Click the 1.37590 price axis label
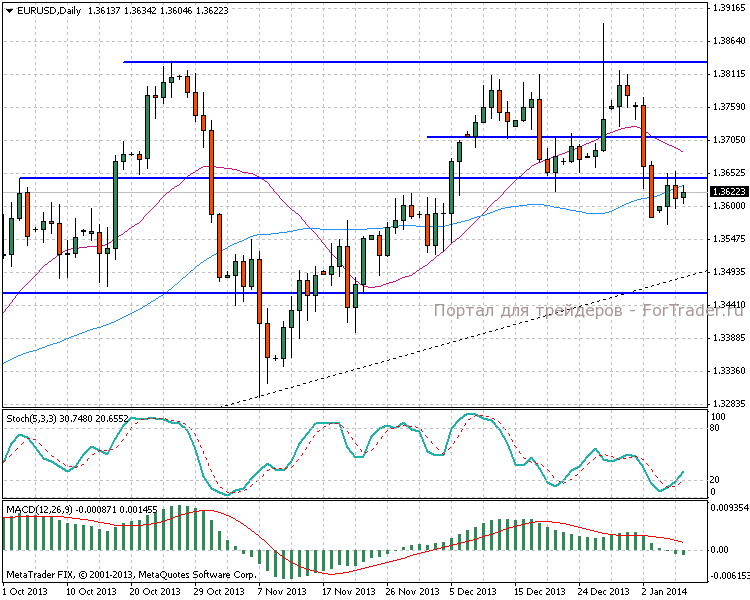The width and height of the screenshot is (750, 600). tap(729, 107)
